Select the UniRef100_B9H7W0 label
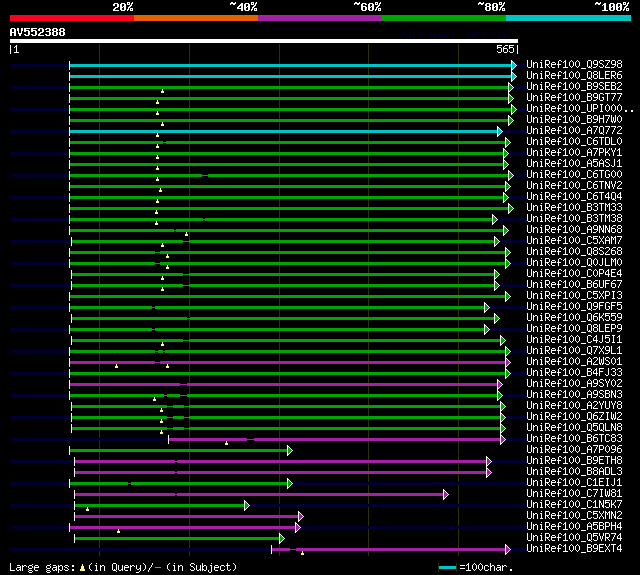Image resolution: width=640 pixels, height=575 pixels. 574,120
